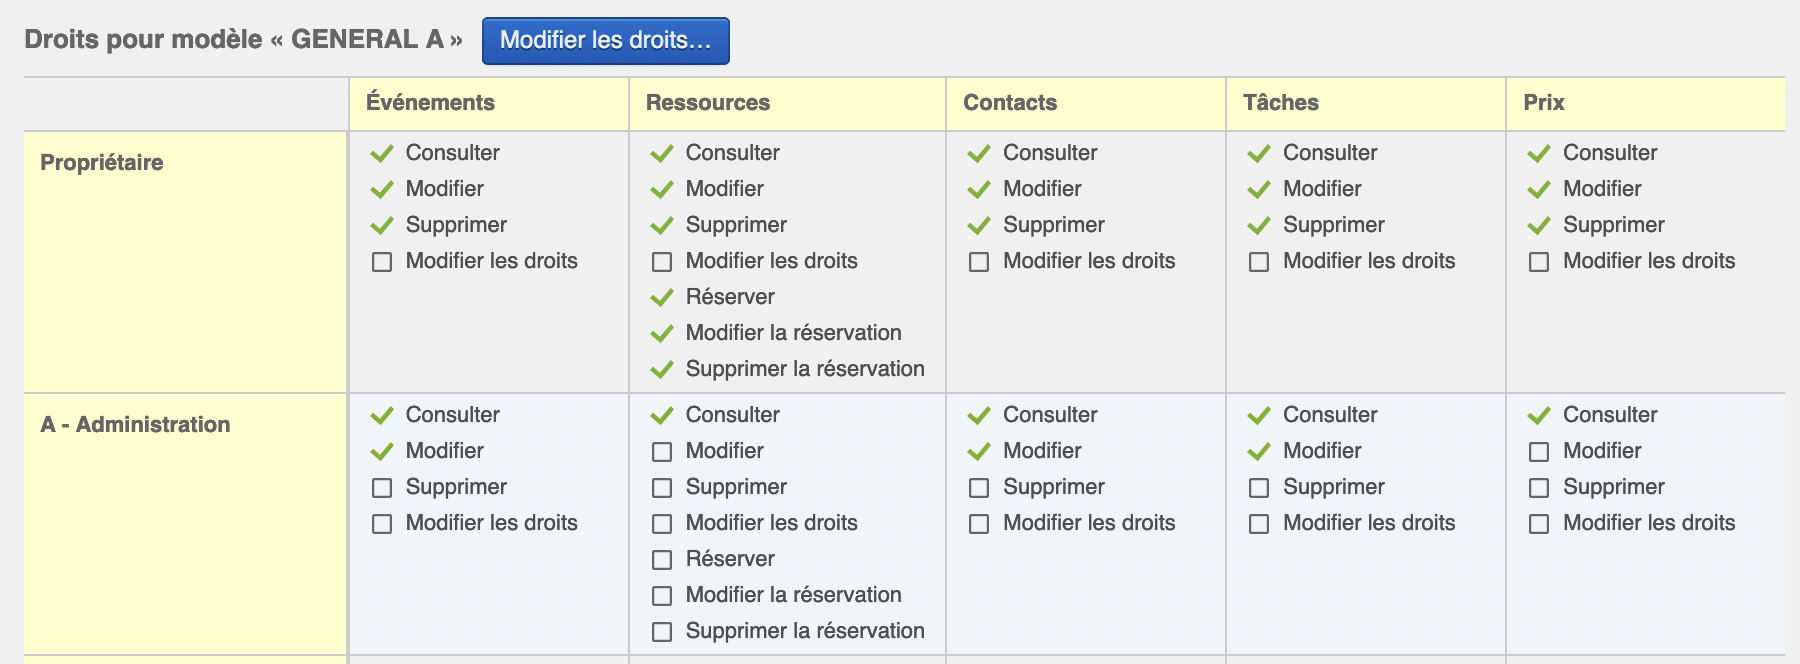Image resolution: width=1800 pixels, height=664 pixels.
Task: Click the Propriétaire Ressources Réserver checkmark icon
Action: pos(662,297)
